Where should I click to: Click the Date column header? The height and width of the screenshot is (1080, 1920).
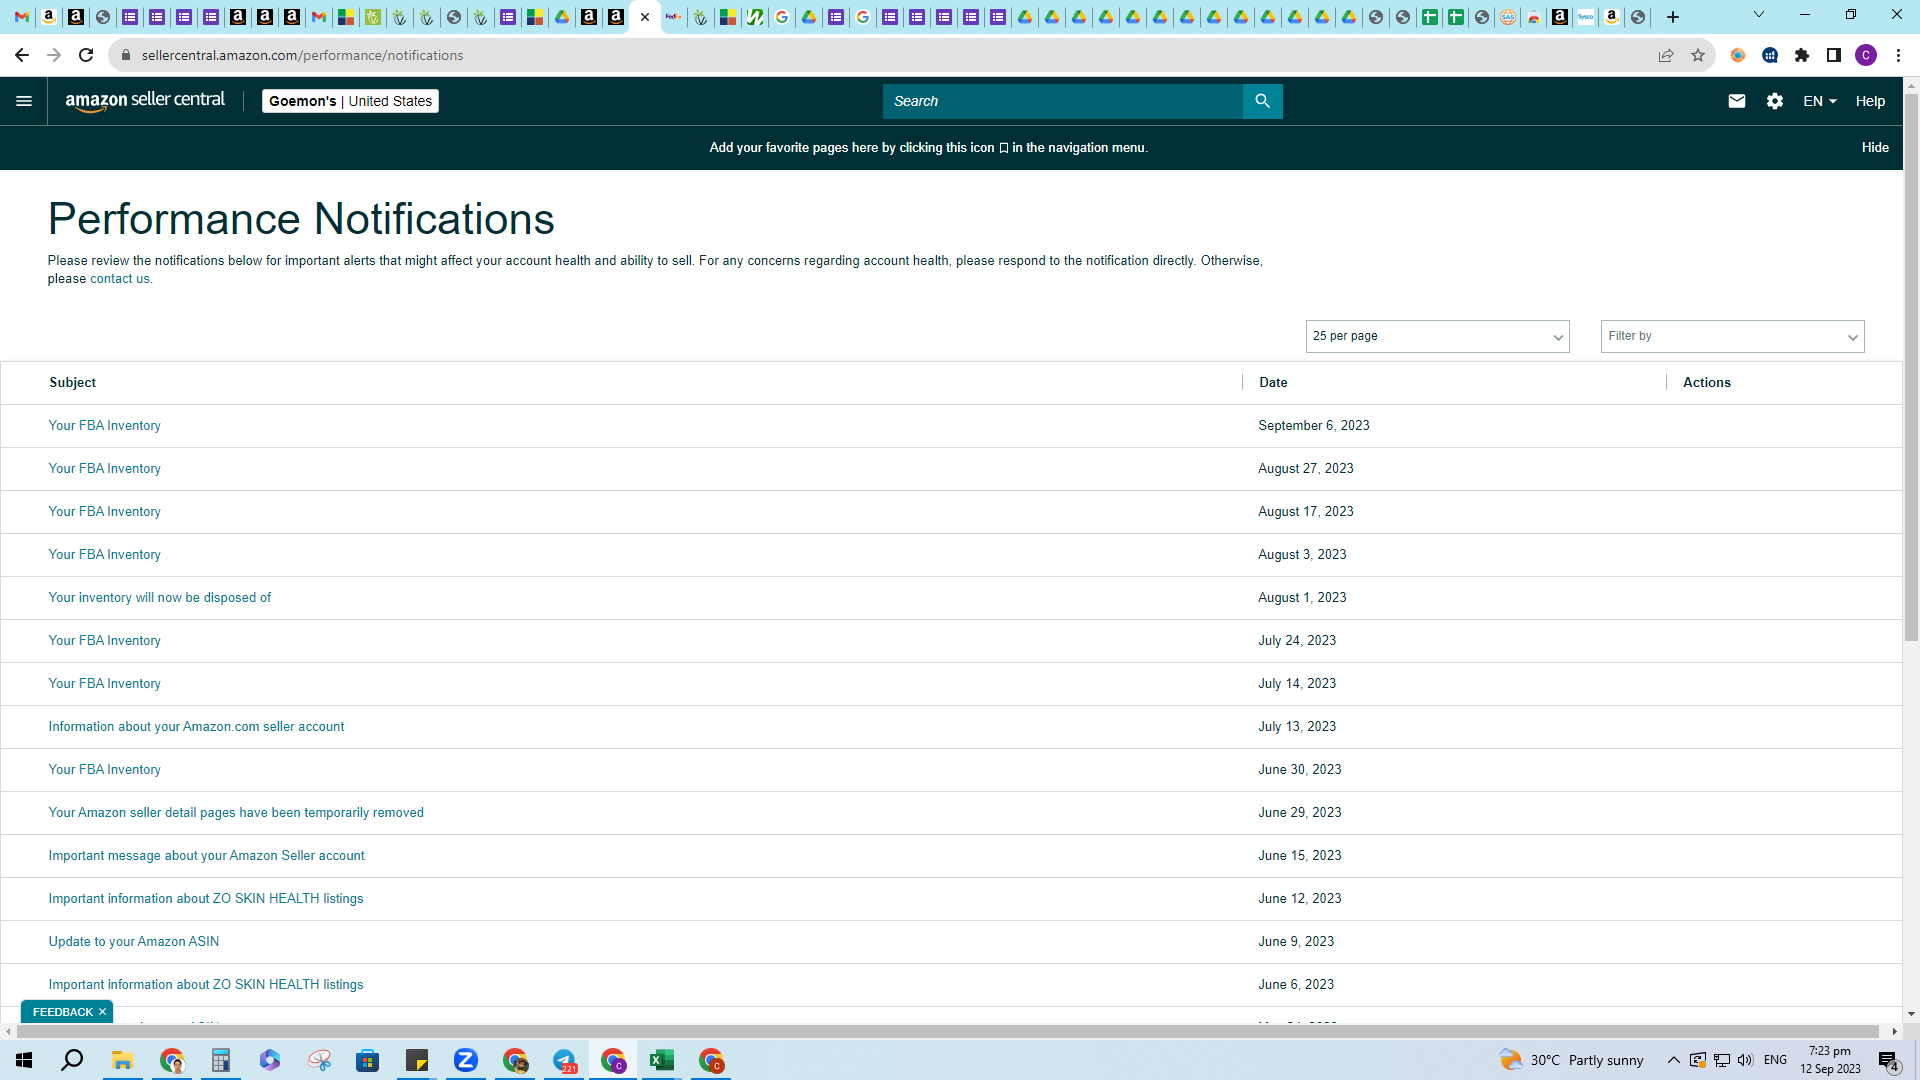tap(1273, 382)
